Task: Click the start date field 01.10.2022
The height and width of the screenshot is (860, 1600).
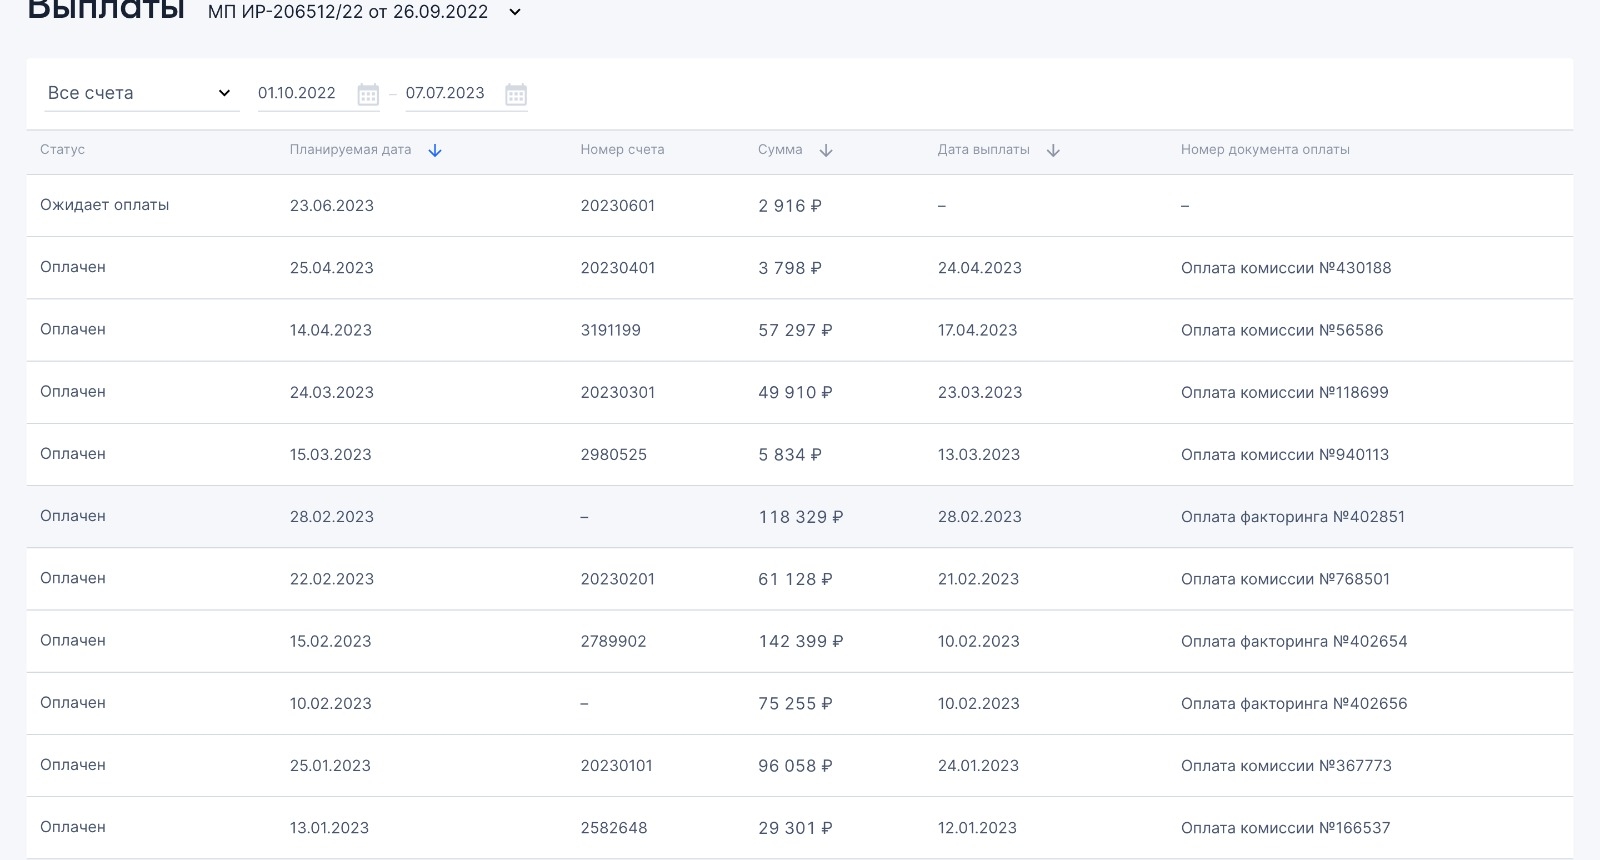Action: (x=297, y=93)
